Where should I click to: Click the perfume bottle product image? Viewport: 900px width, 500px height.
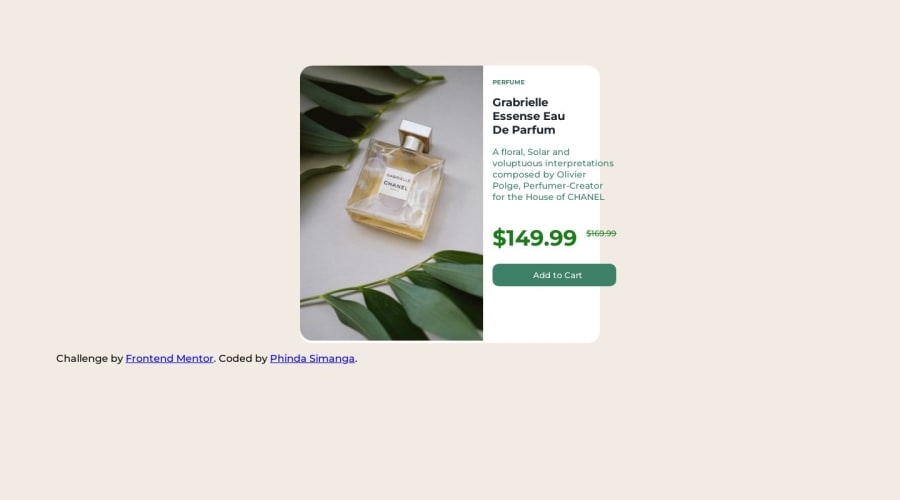391,203
